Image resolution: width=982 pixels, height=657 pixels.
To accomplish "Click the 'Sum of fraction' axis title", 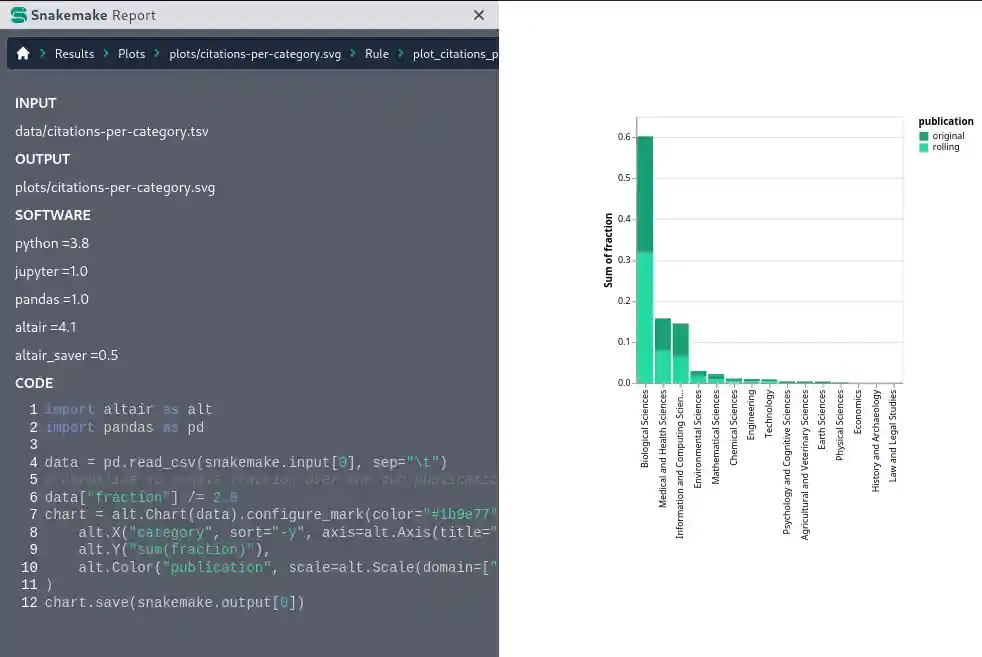I will pos(608,257).
